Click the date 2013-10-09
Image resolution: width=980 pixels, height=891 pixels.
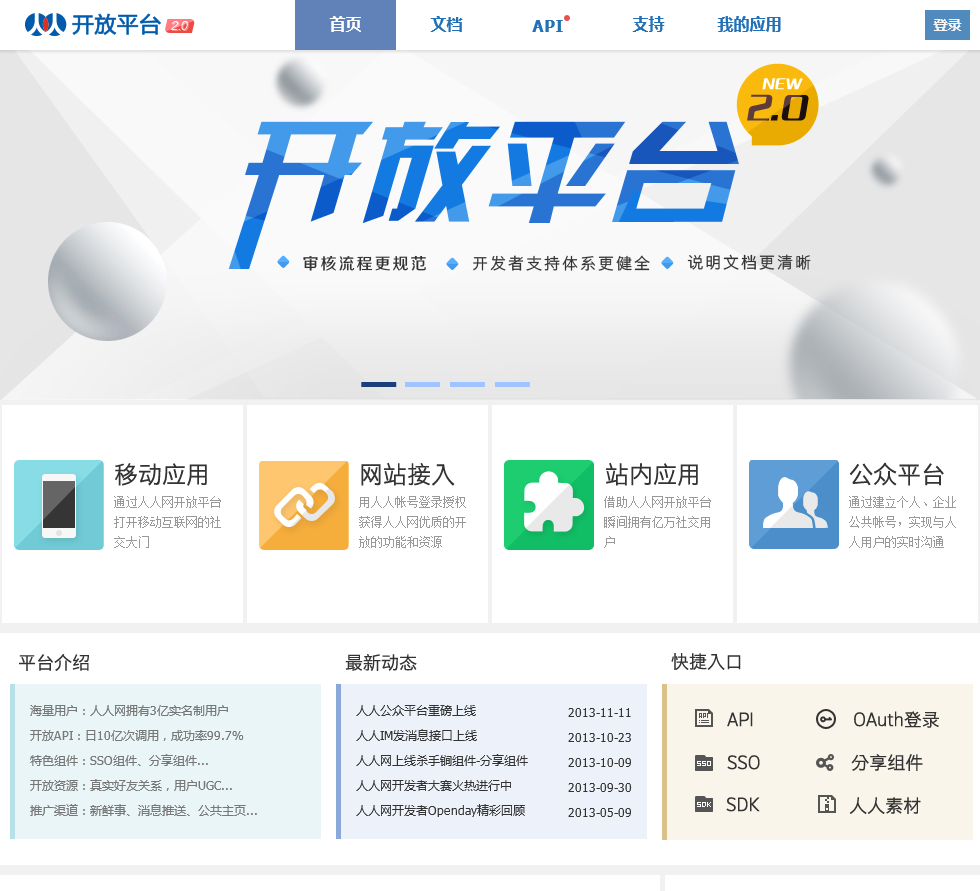599,762
